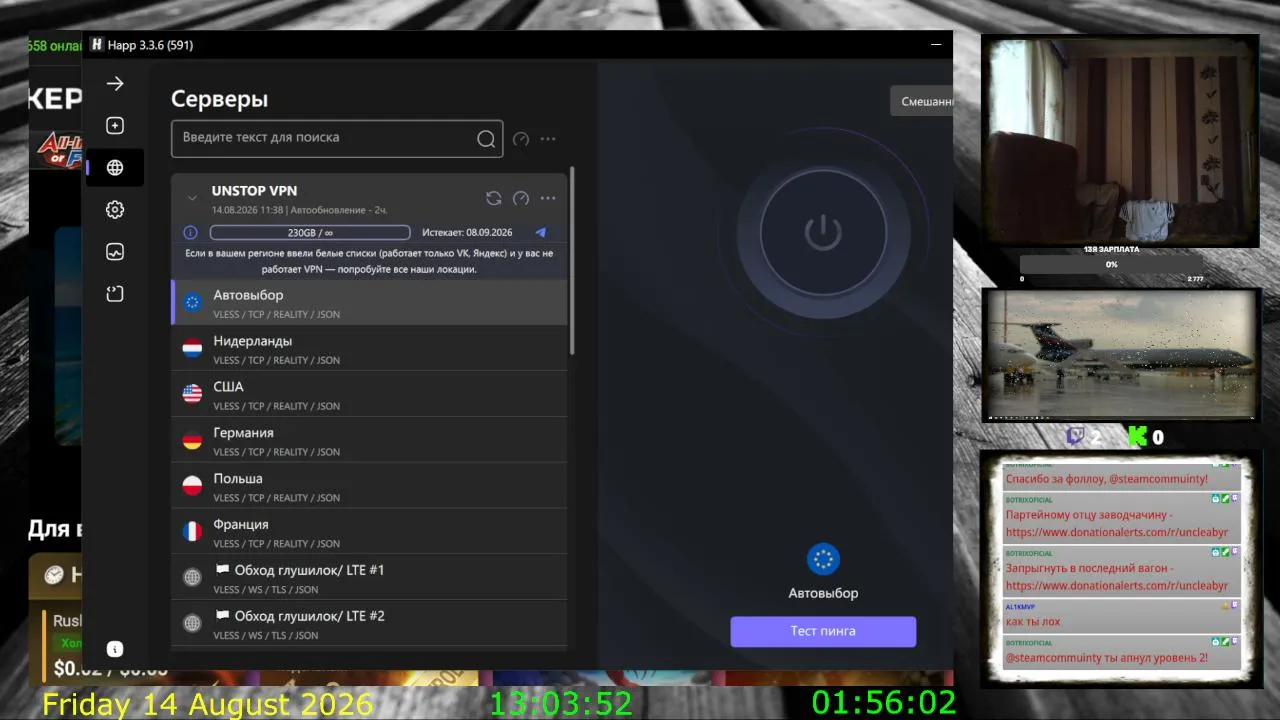Click the globe icon of LTE #1 row
1280x720 pixels.
[192, 578]
